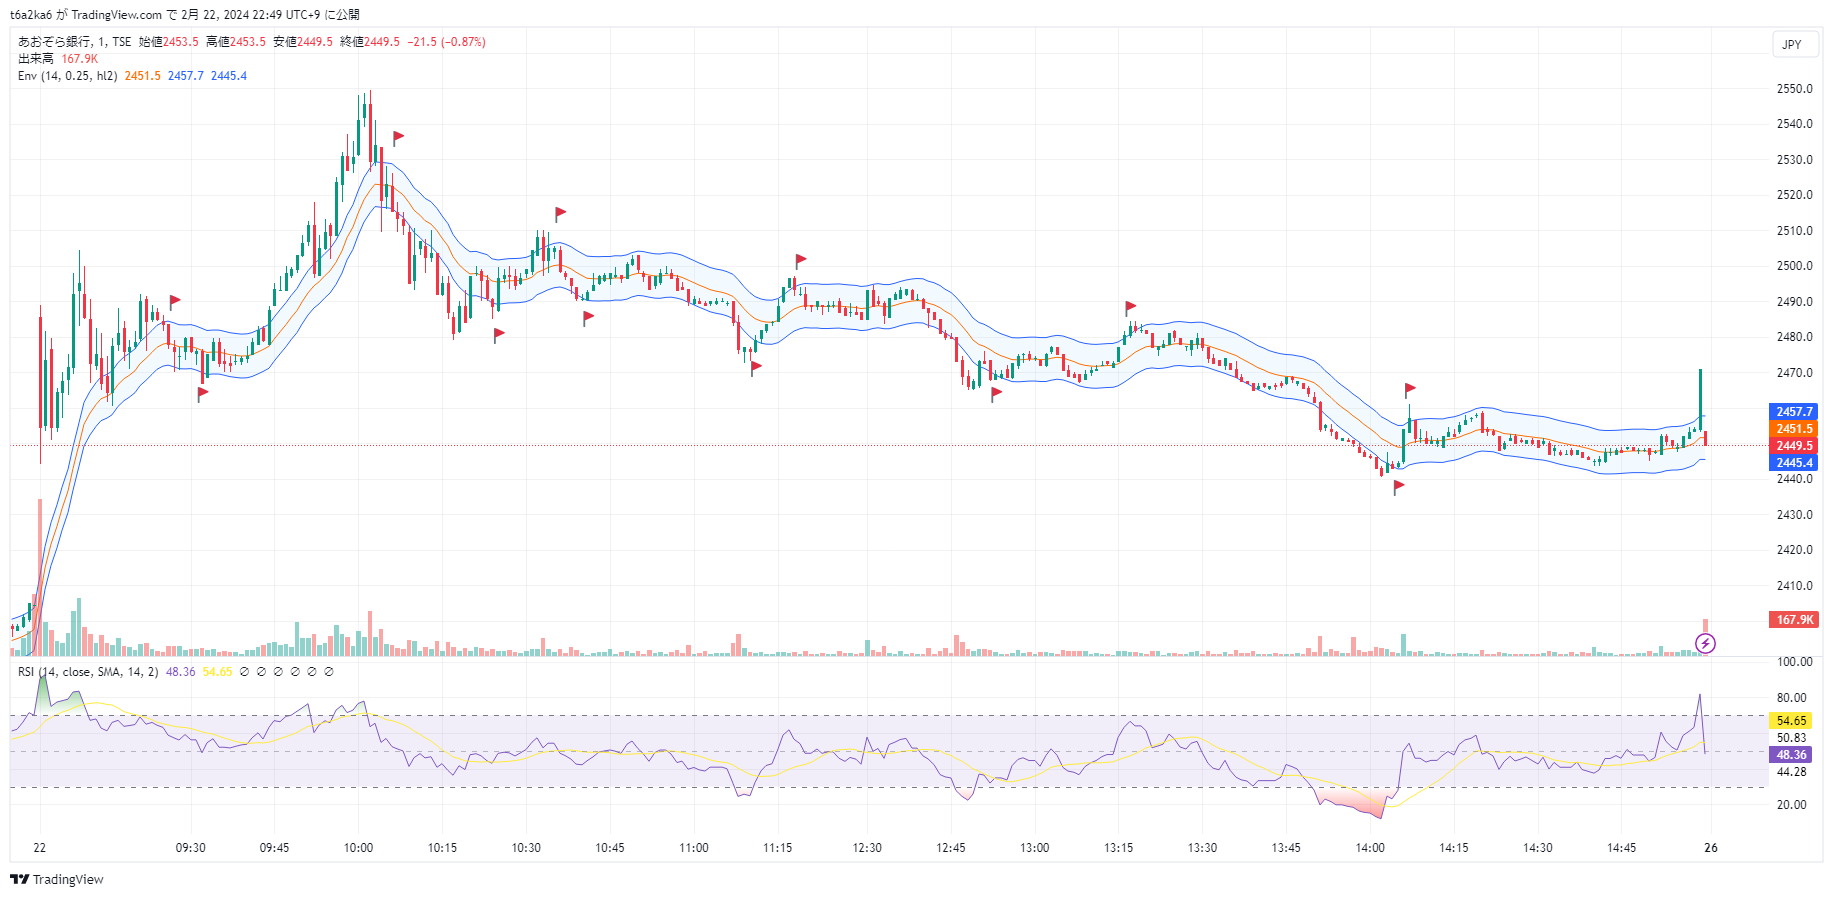Click the orange 2451.5 price axis label
Screen dimensions: 1833x897
(1794, 429)
